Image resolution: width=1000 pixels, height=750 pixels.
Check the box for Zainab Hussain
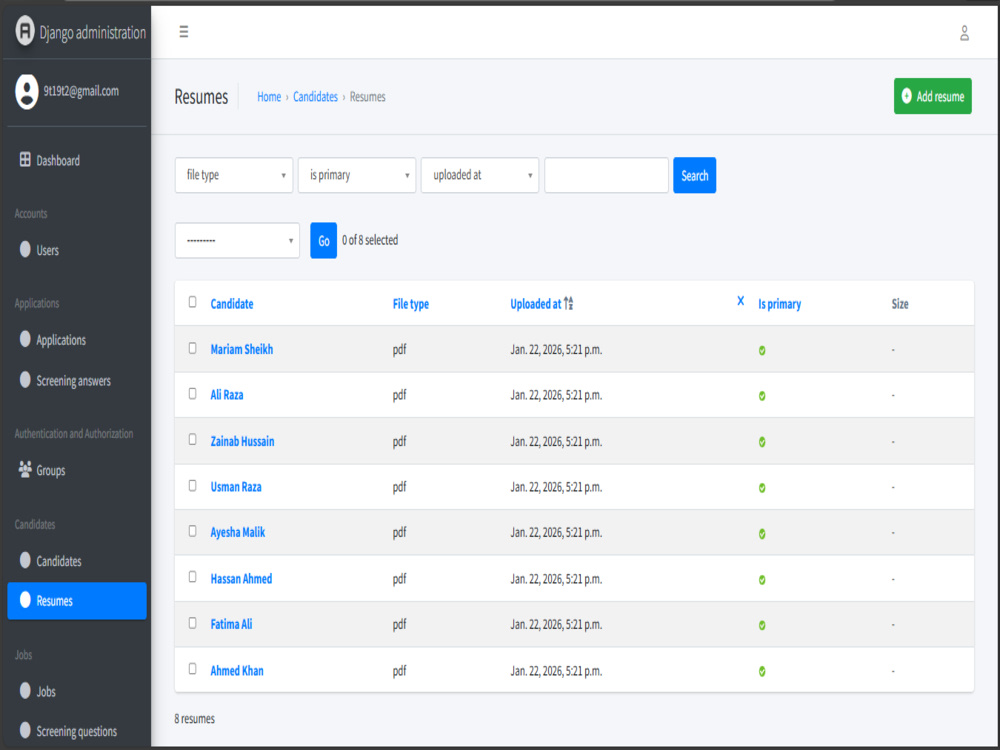pos(193,440)
